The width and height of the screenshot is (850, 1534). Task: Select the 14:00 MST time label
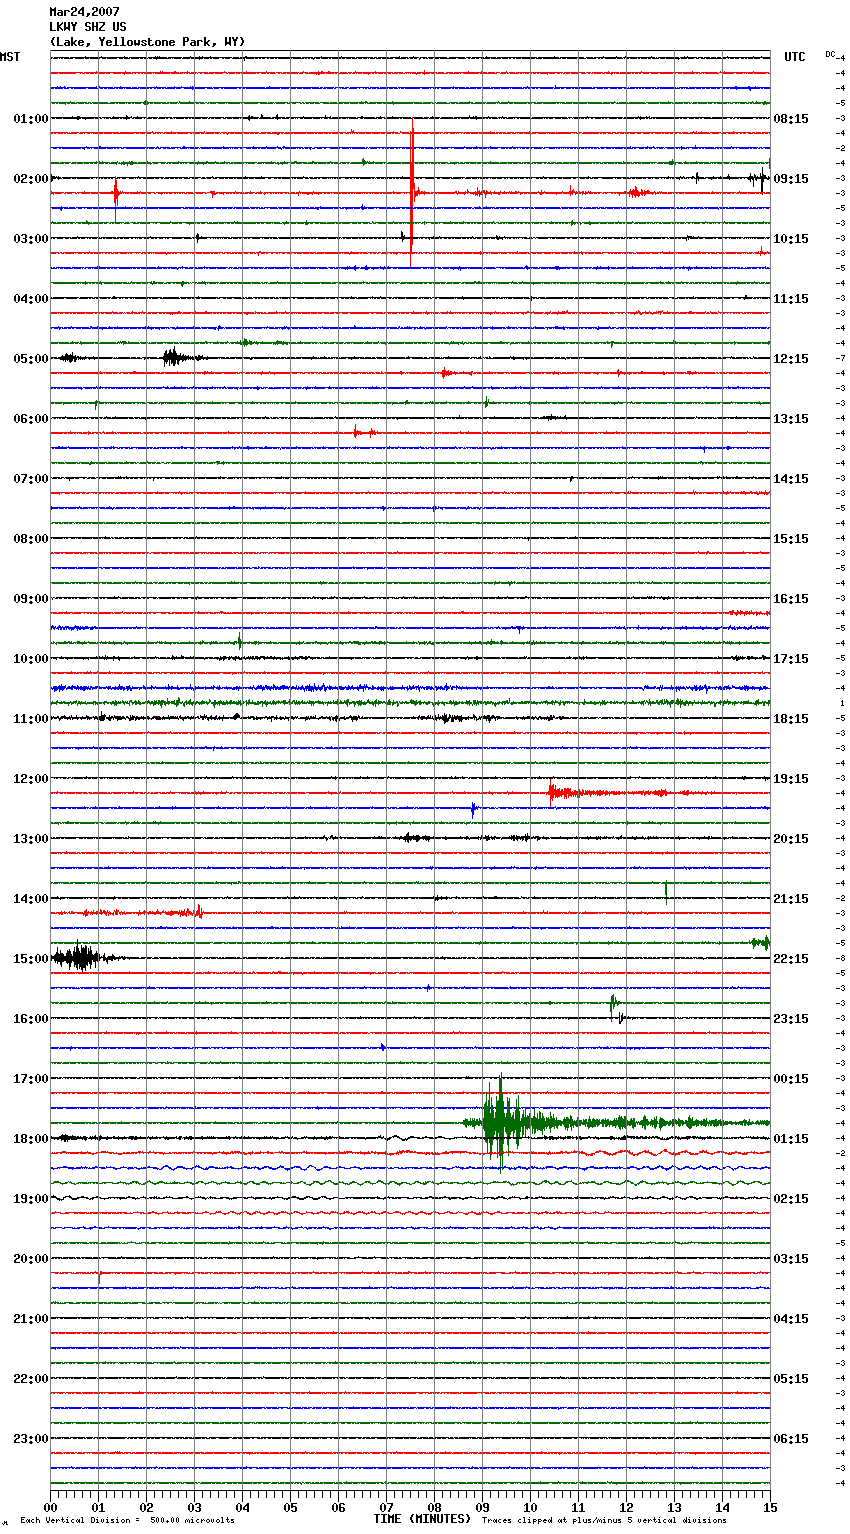pos(30,898)
